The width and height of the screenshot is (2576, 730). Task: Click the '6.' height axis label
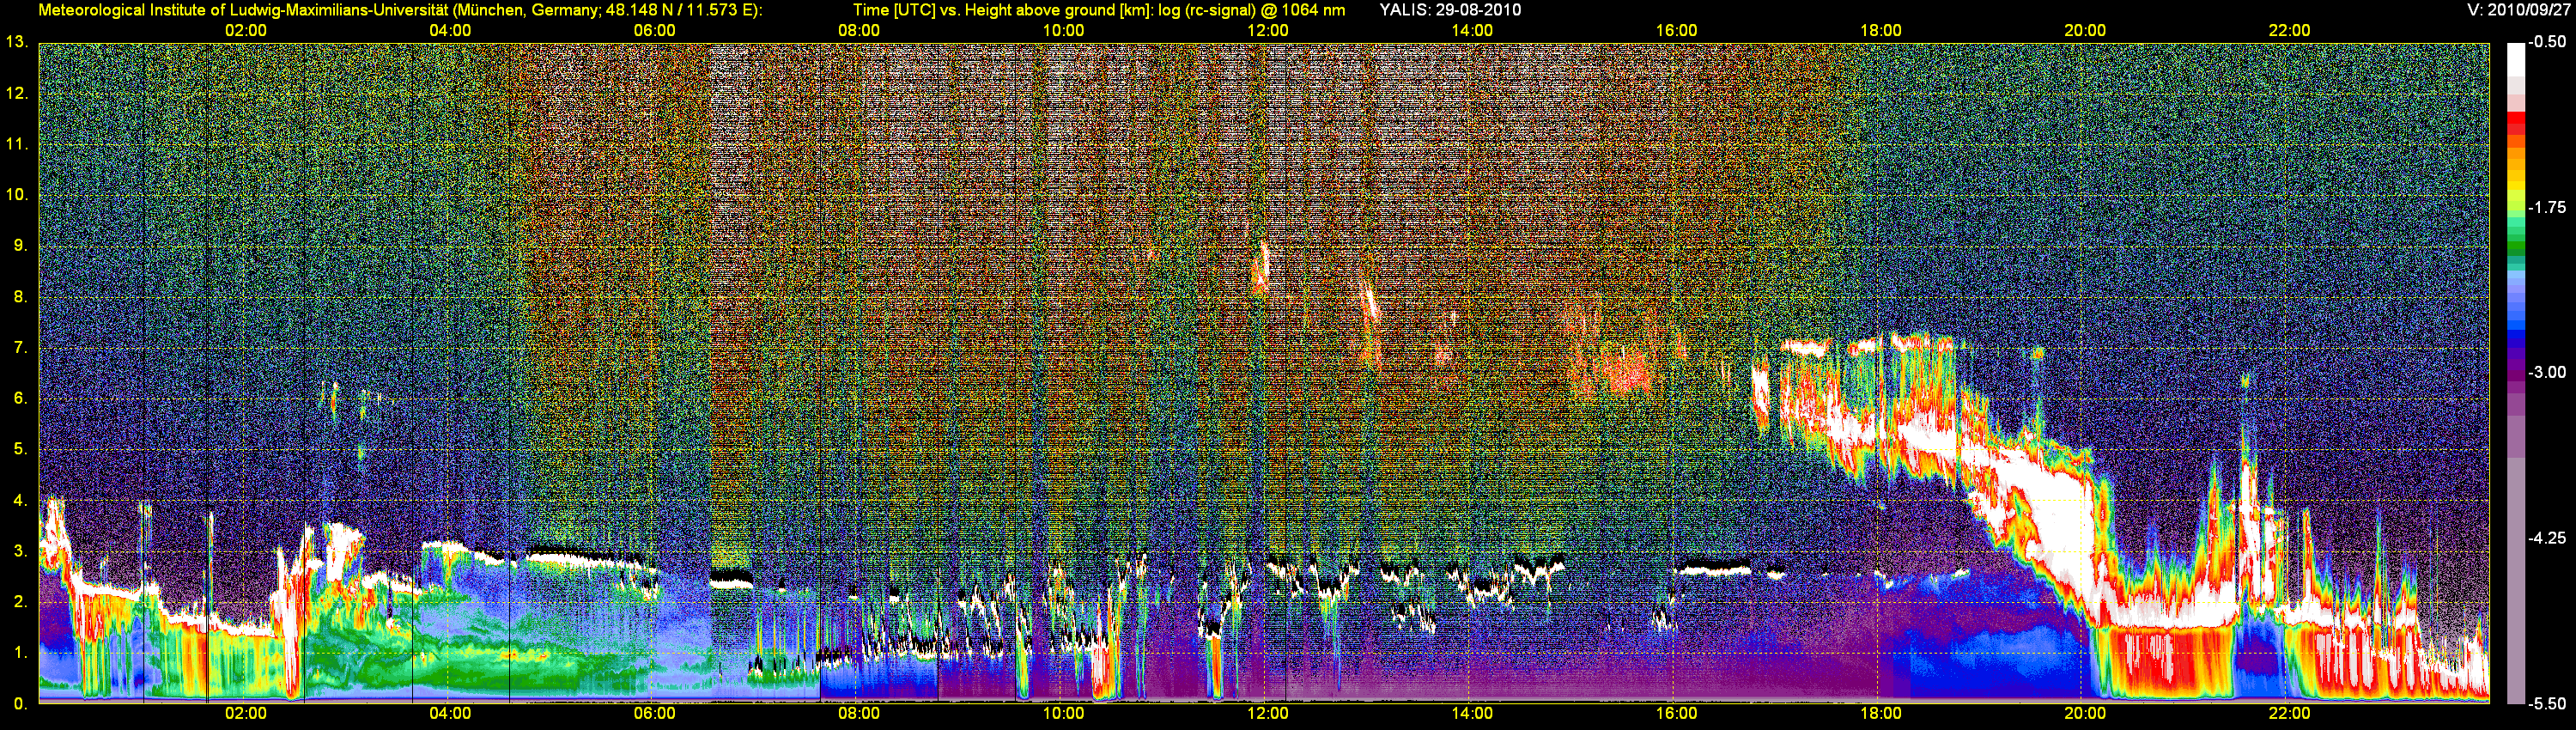[x=20, y=398]
